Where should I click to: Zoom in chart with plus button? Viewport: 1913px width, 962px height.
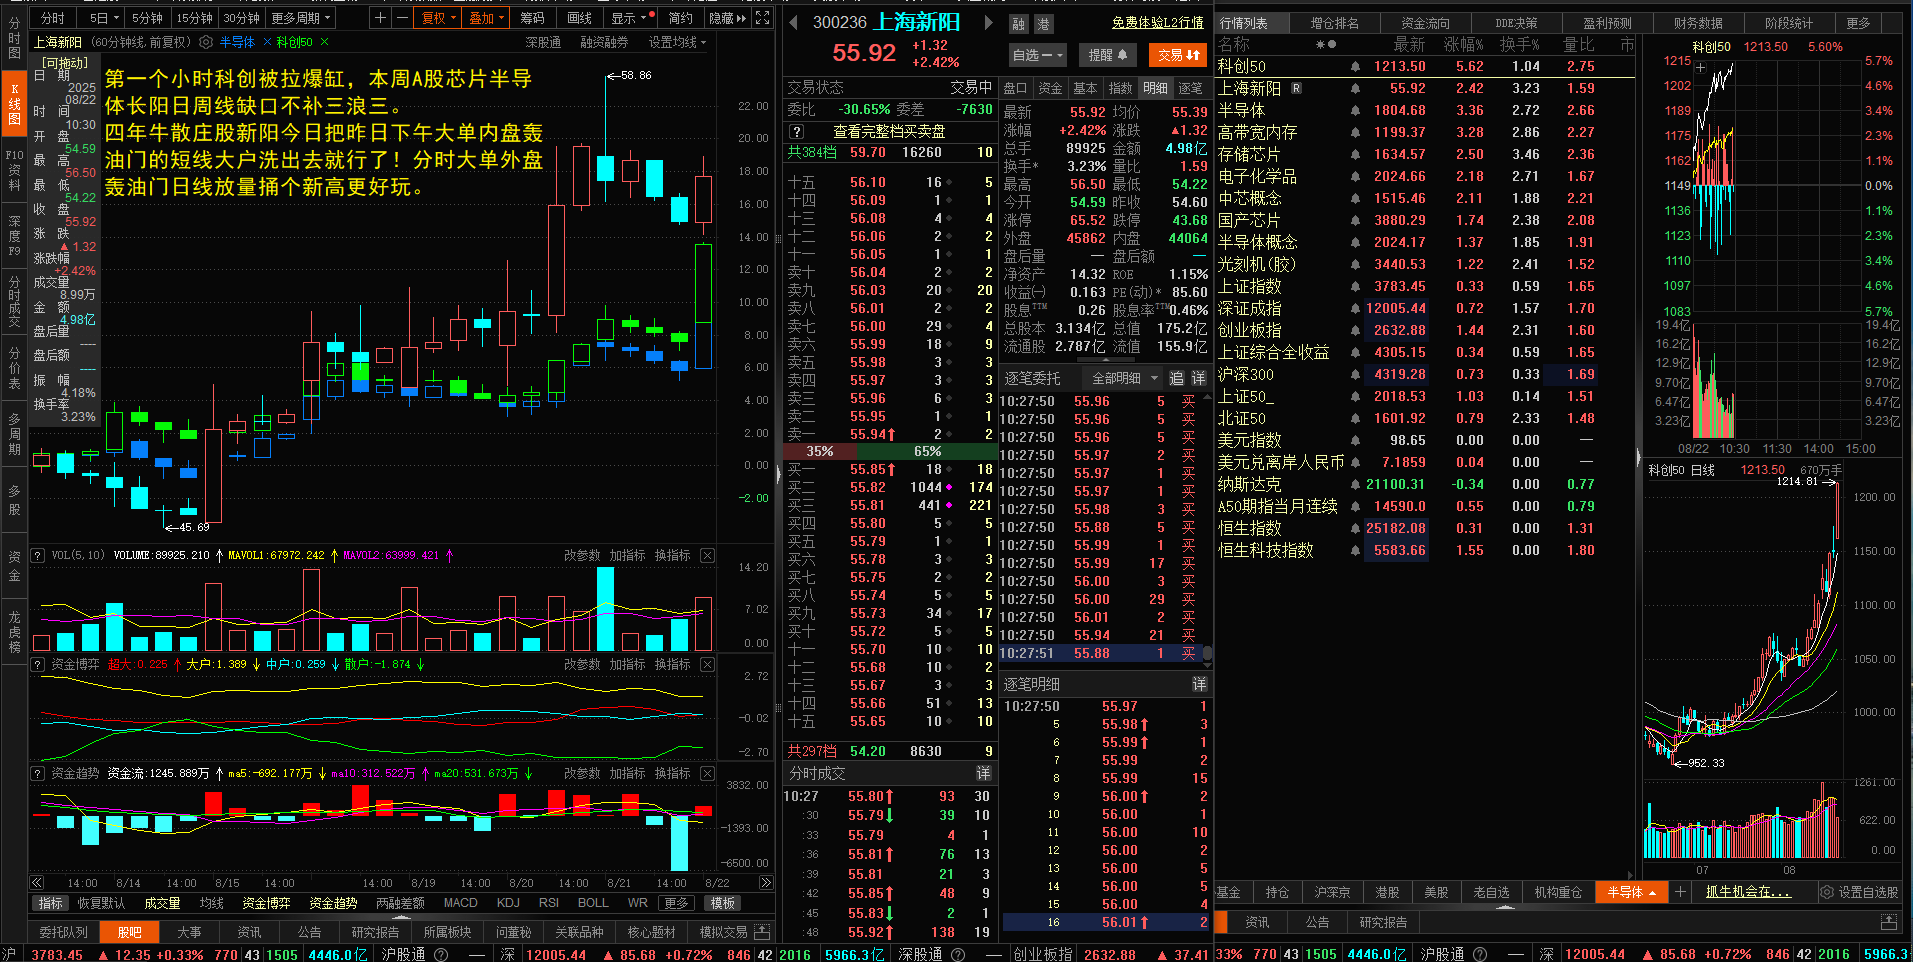pyautogui.click(x=380, y=18)
